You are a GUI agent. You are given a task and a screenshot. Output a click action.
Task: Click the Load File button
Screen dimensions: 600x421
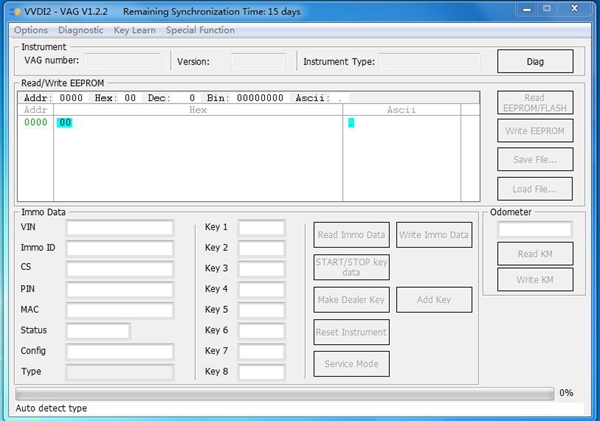(x=535, y=189)
